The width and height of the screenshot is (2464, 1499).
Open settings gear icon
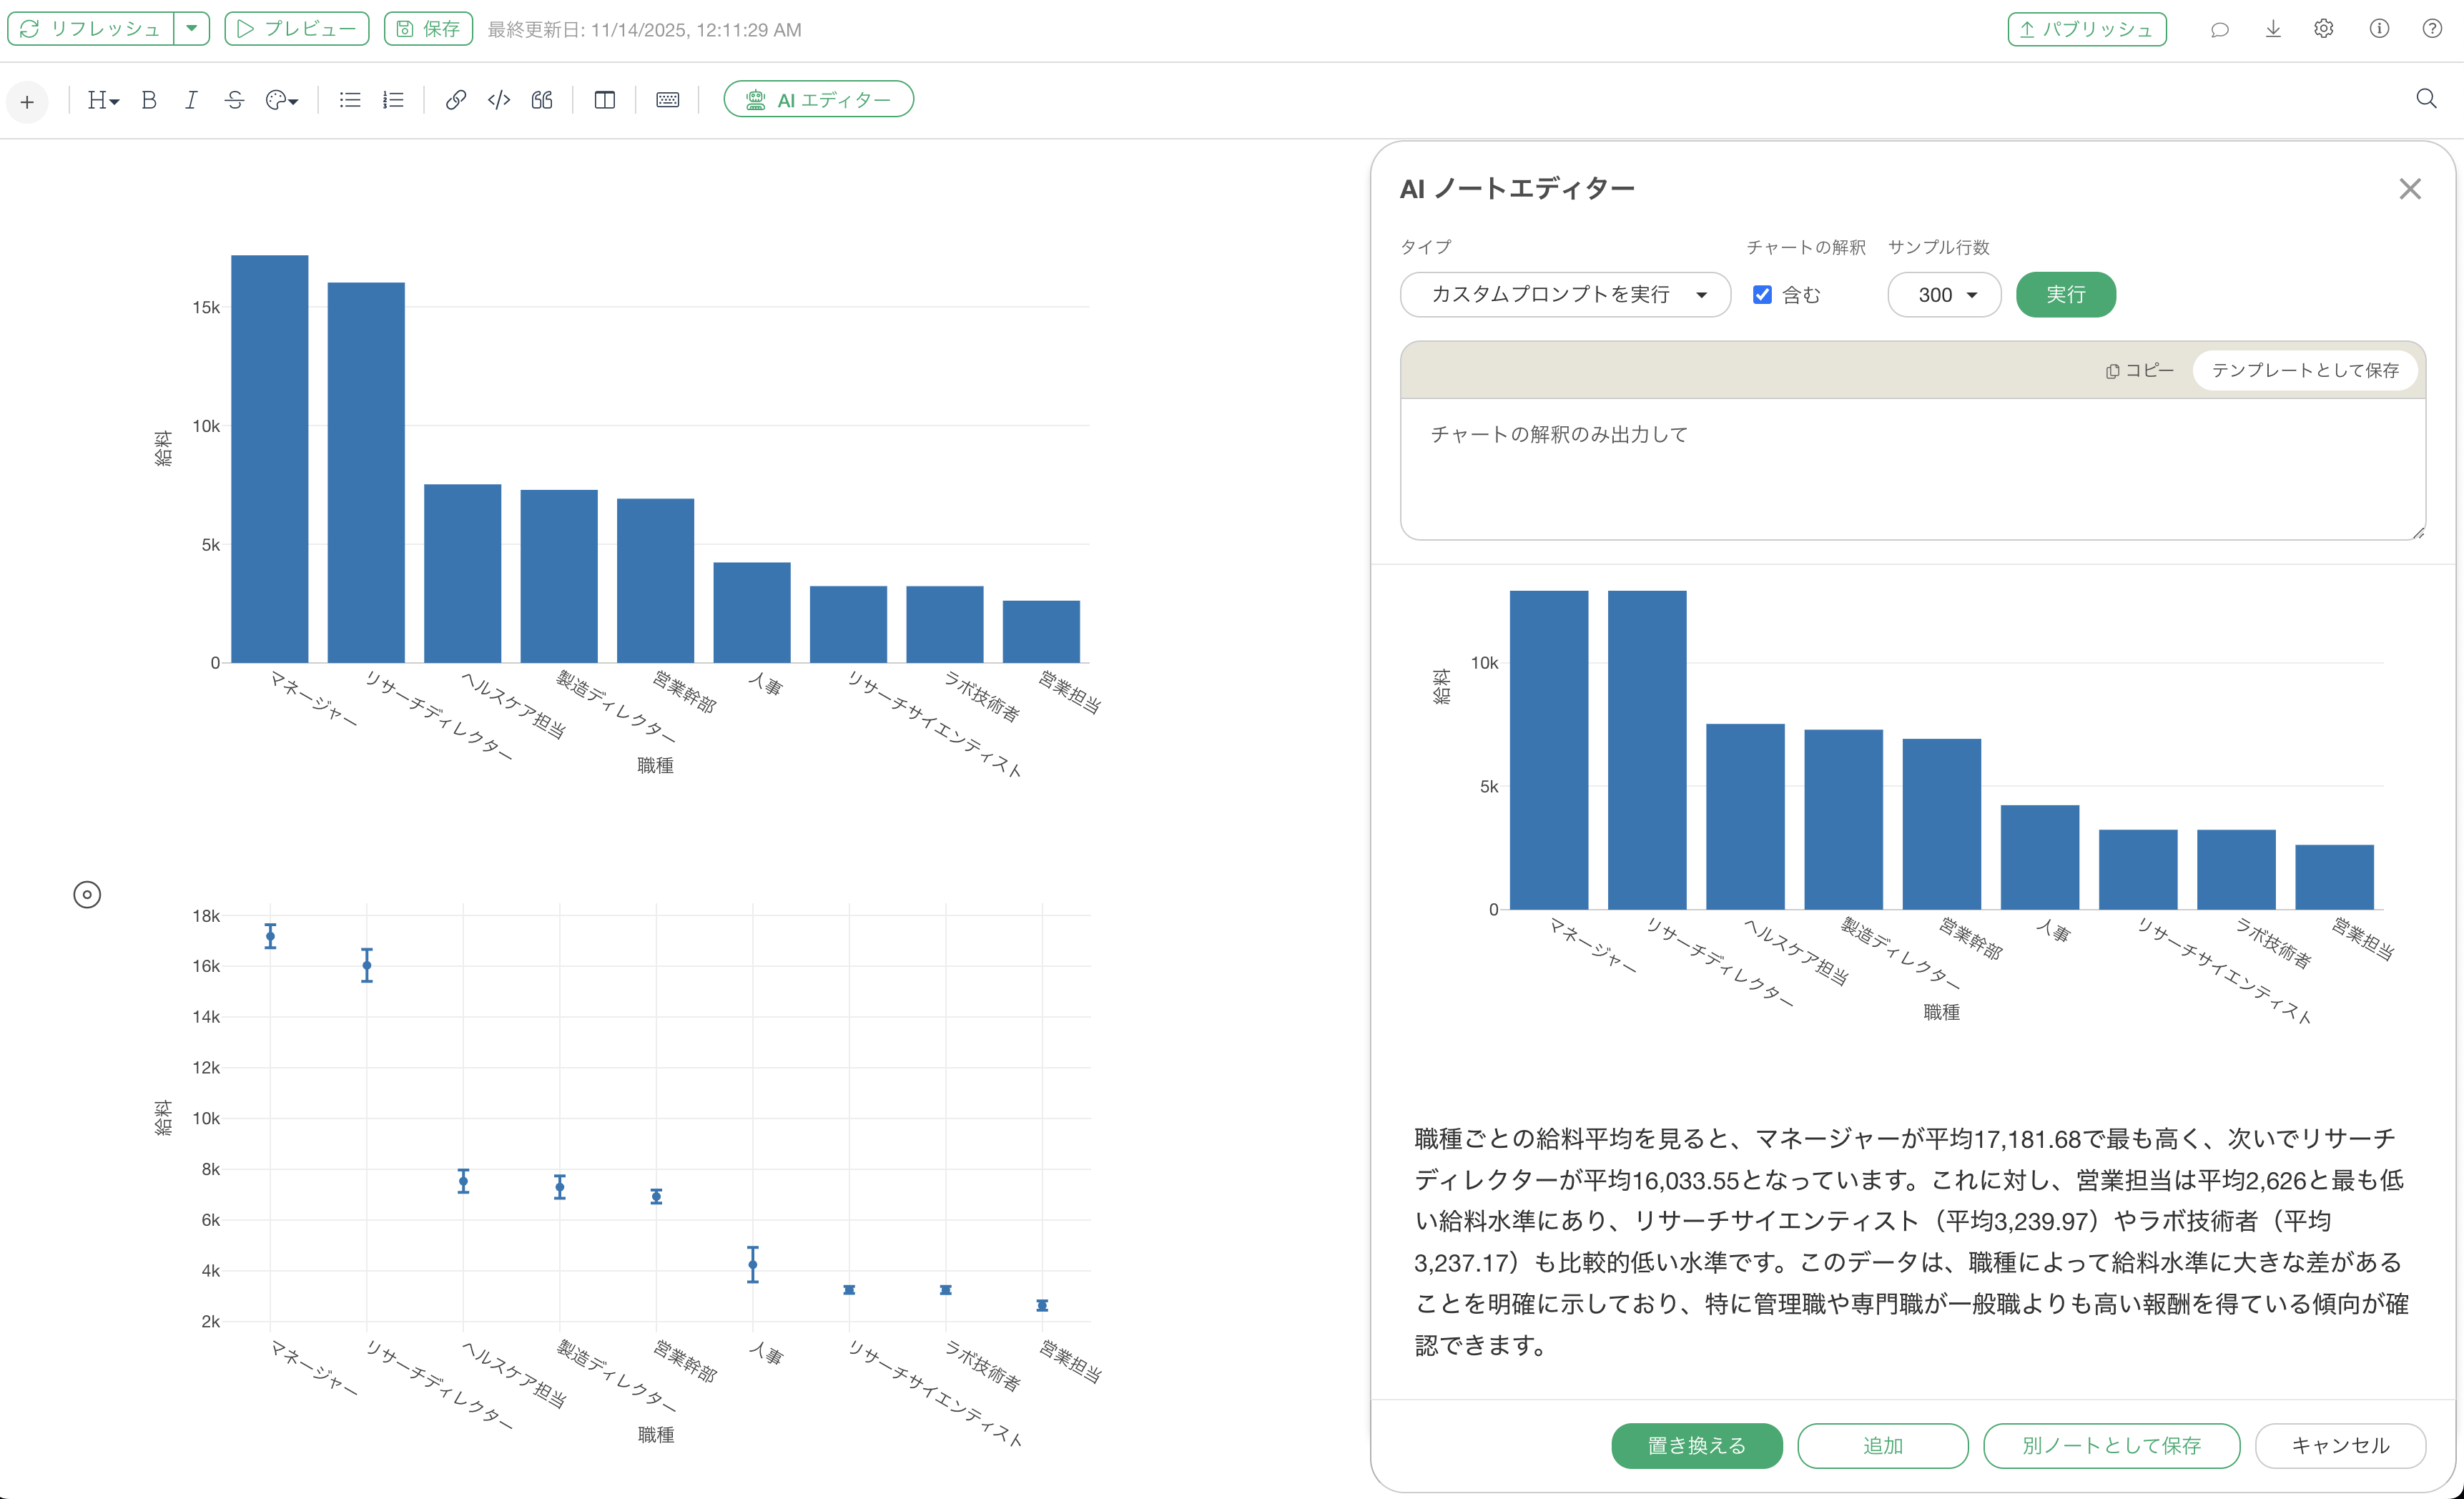pos(2324,29)
